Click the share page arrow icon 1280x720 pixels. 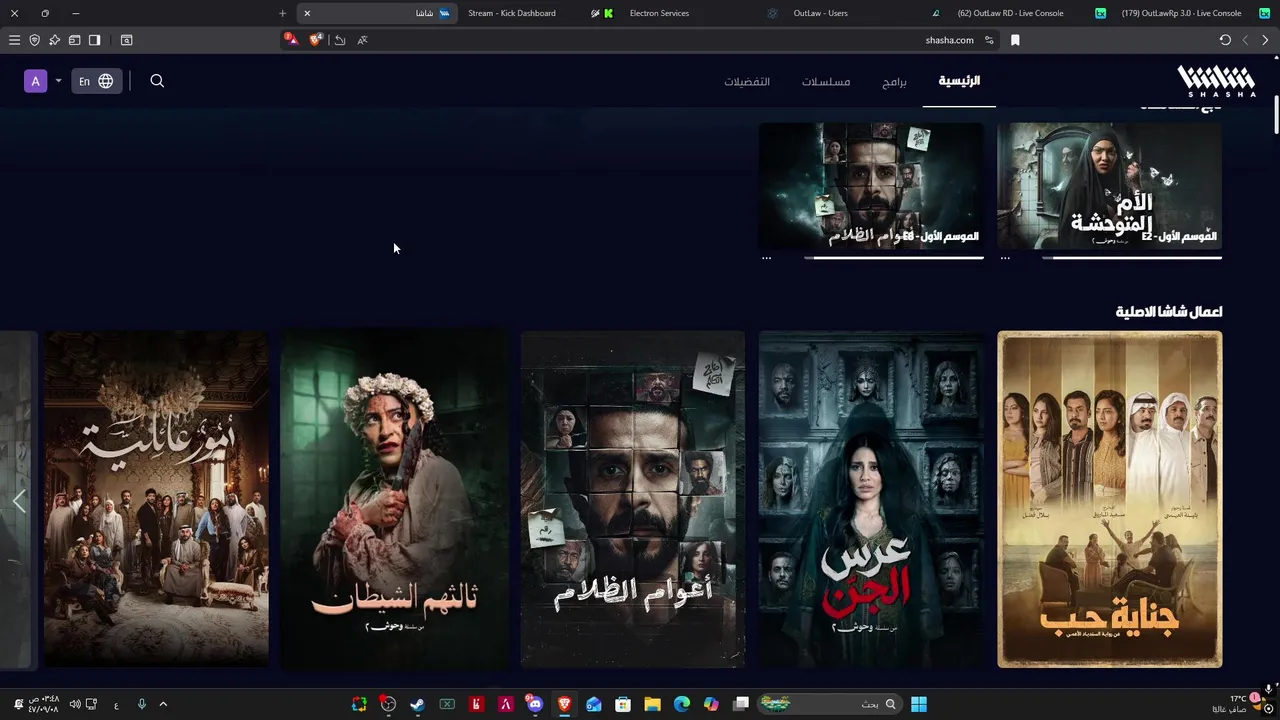[340, 40]
